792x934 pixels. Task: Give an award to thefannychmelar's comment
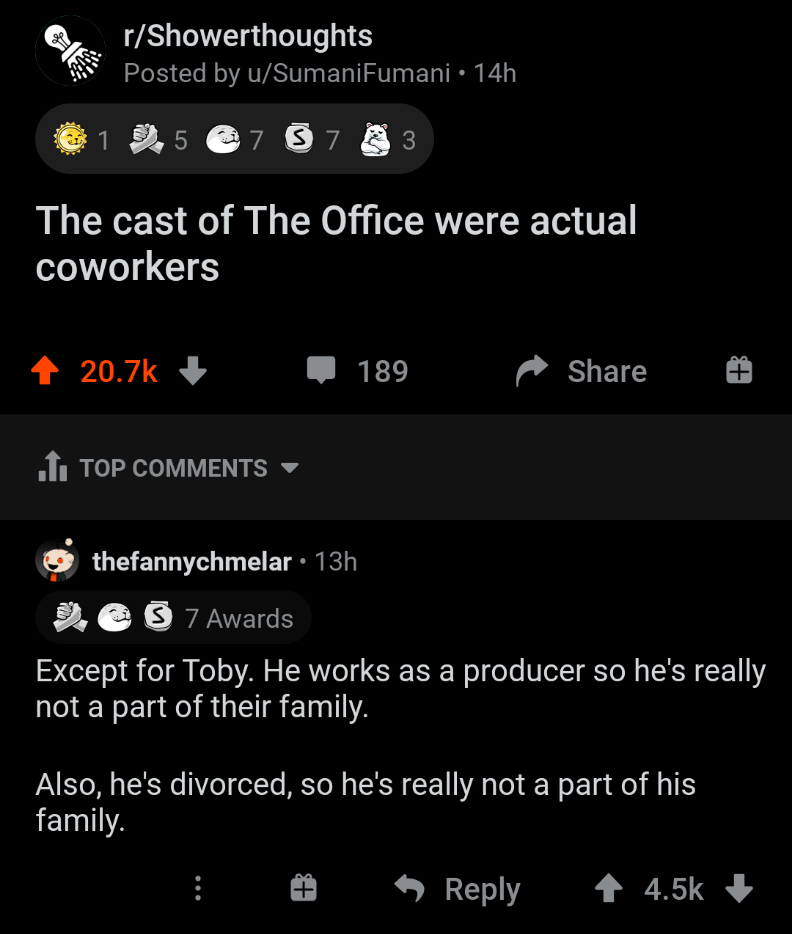[x=304, y=888]
